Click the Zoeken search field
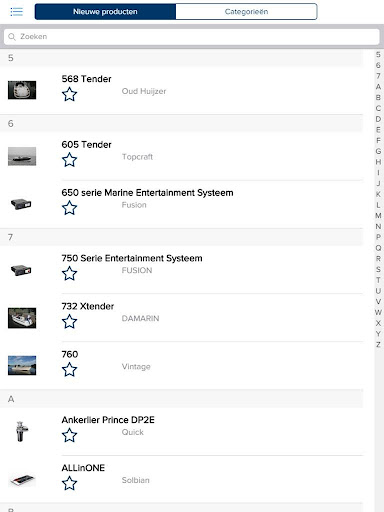The image size is (384, 512). [192, 37]
